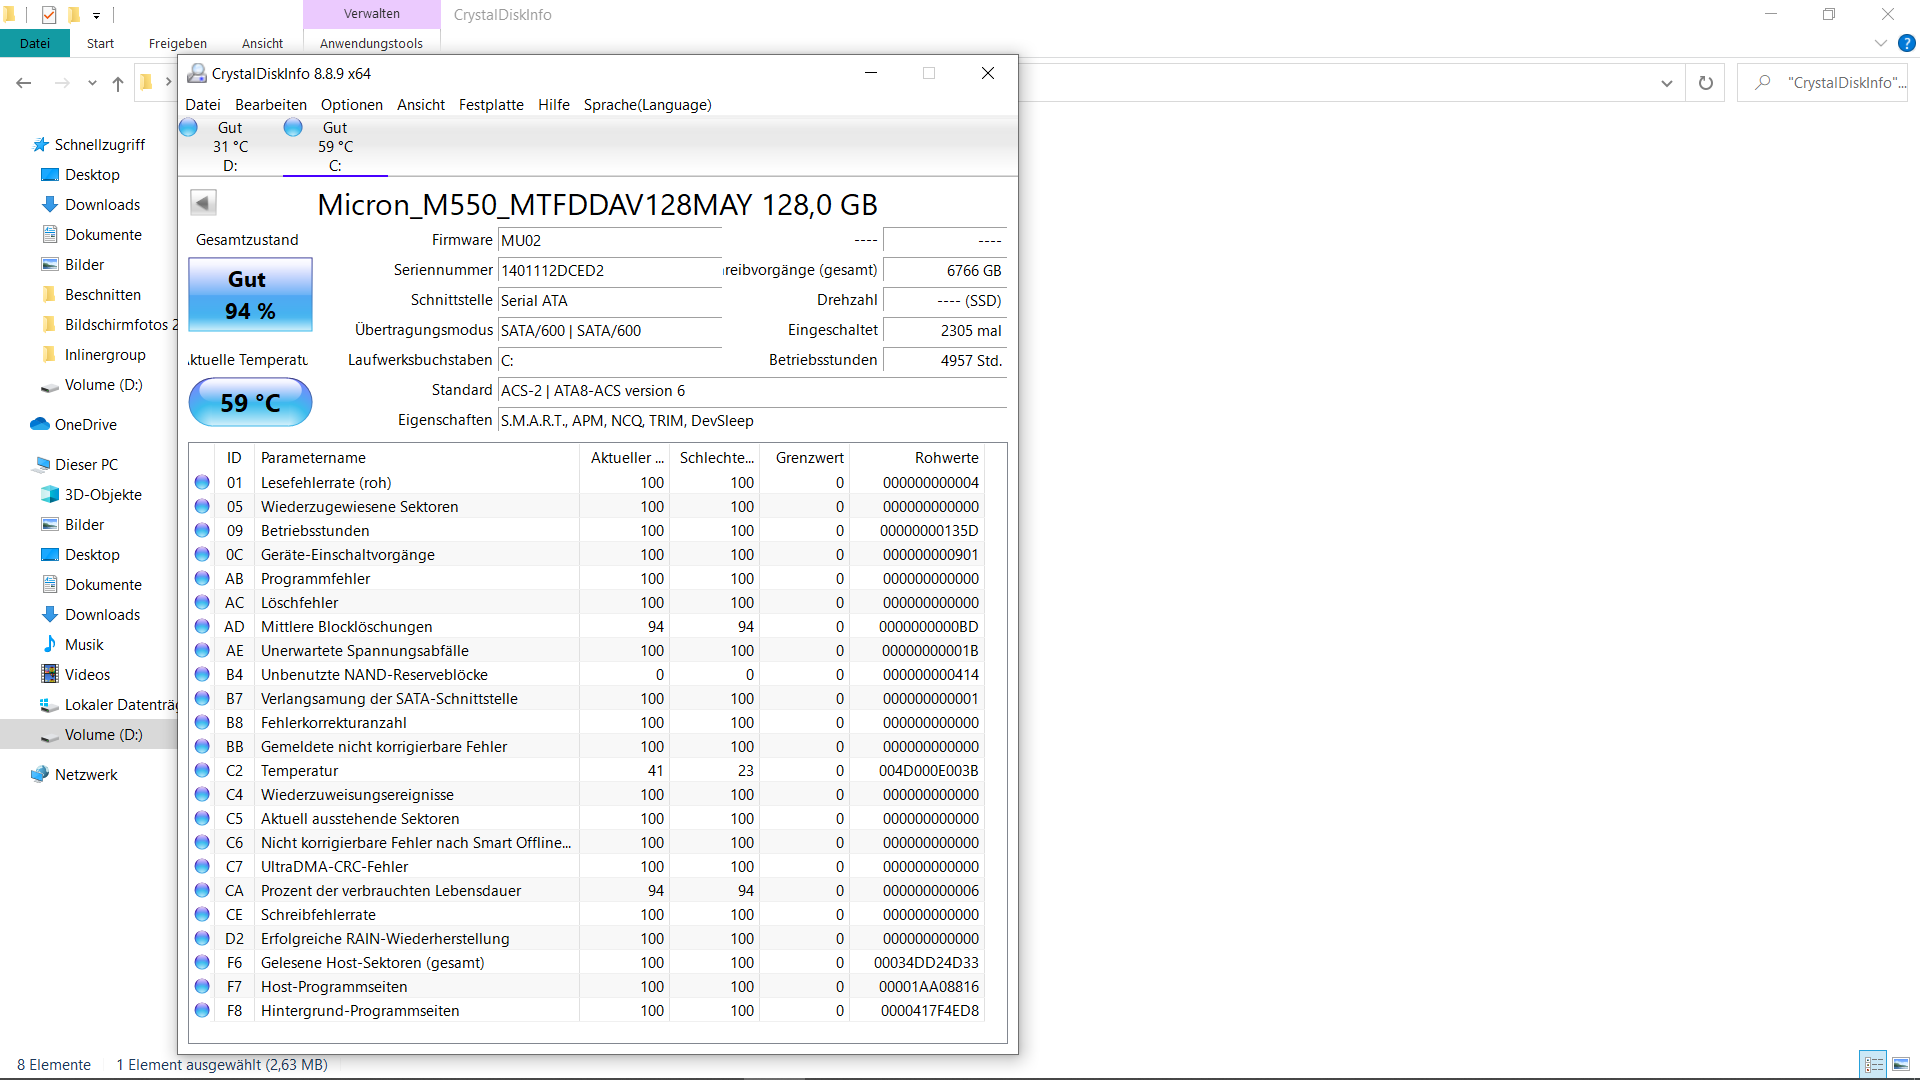
Task: Open Explorer Ansicht ribbon tab
Action: (262, 43)
